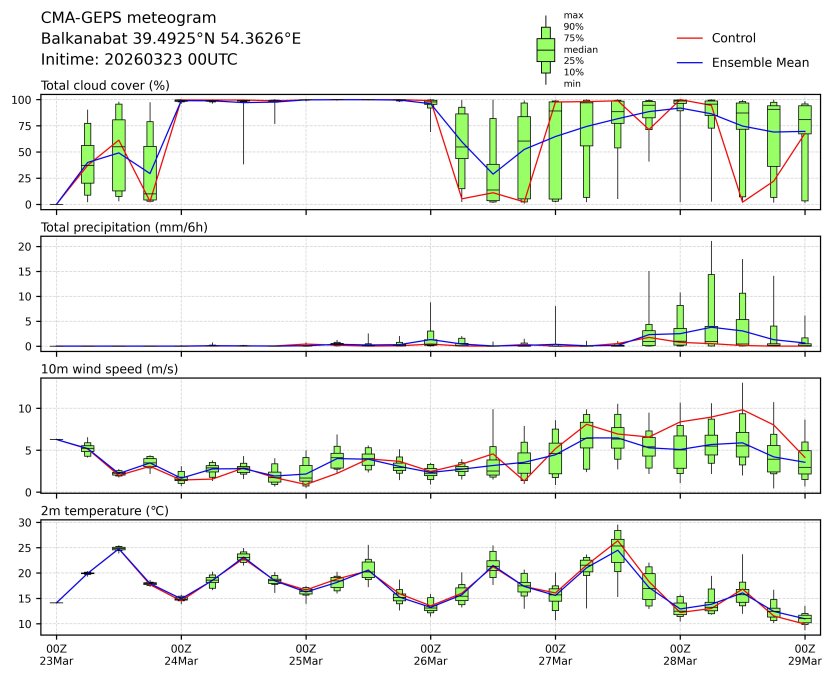Click the 00Z 28Mar axis label
Image resolution: width=833 pixels, height=678 pixels.
(x=680, y=655)
